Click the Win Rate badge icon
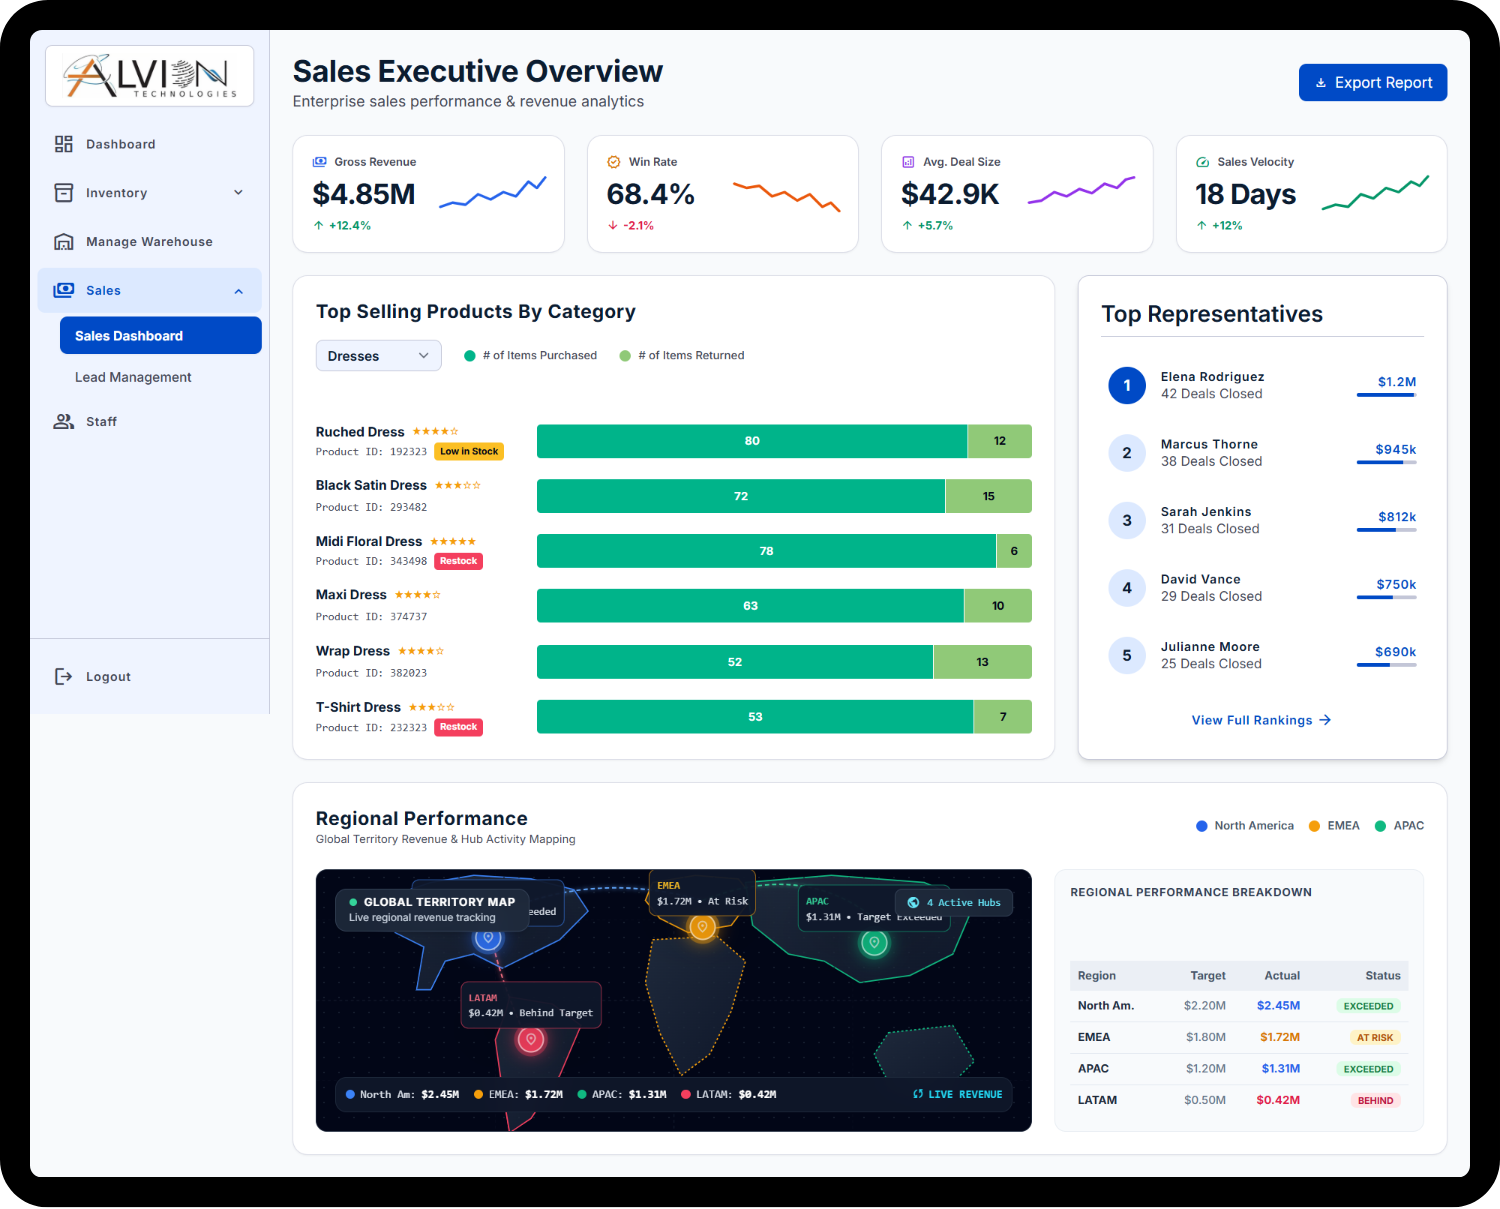 click(x=614, y=162)
